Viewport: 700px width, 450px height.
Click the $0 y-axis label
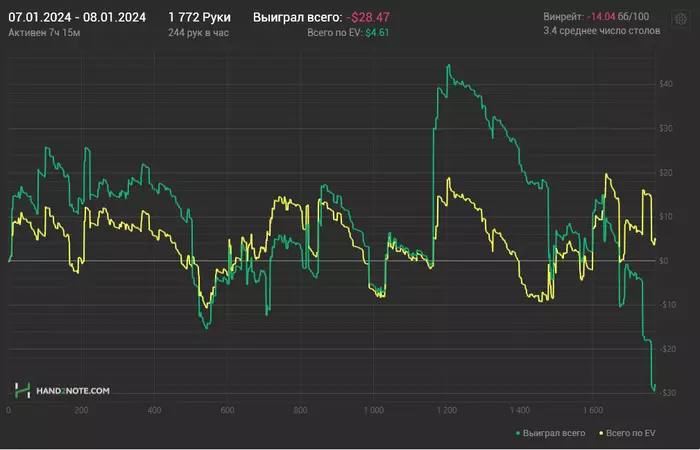pos(664,261)
